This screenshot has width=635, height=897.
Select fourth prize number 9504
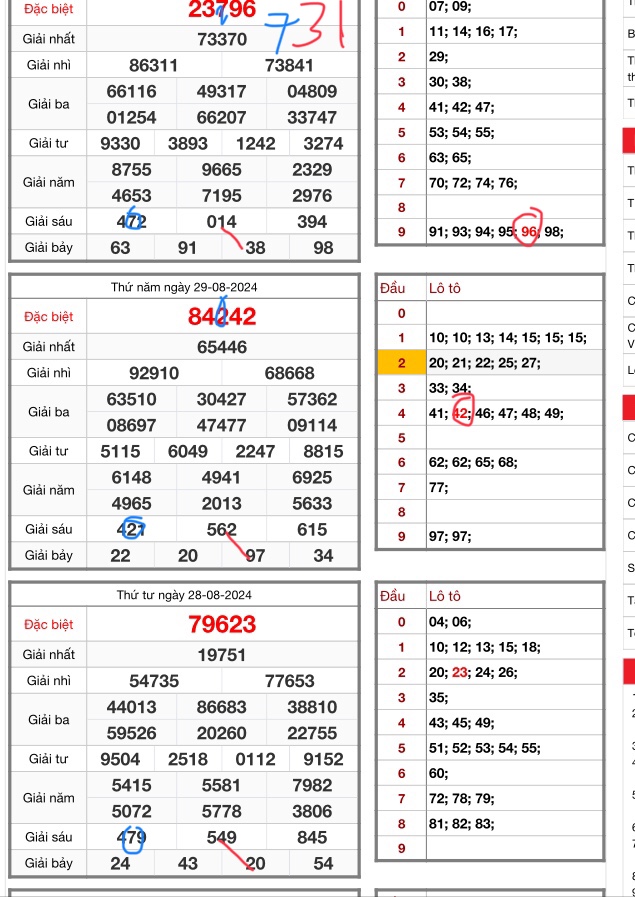pyautogui.click(x=120, y=759)
